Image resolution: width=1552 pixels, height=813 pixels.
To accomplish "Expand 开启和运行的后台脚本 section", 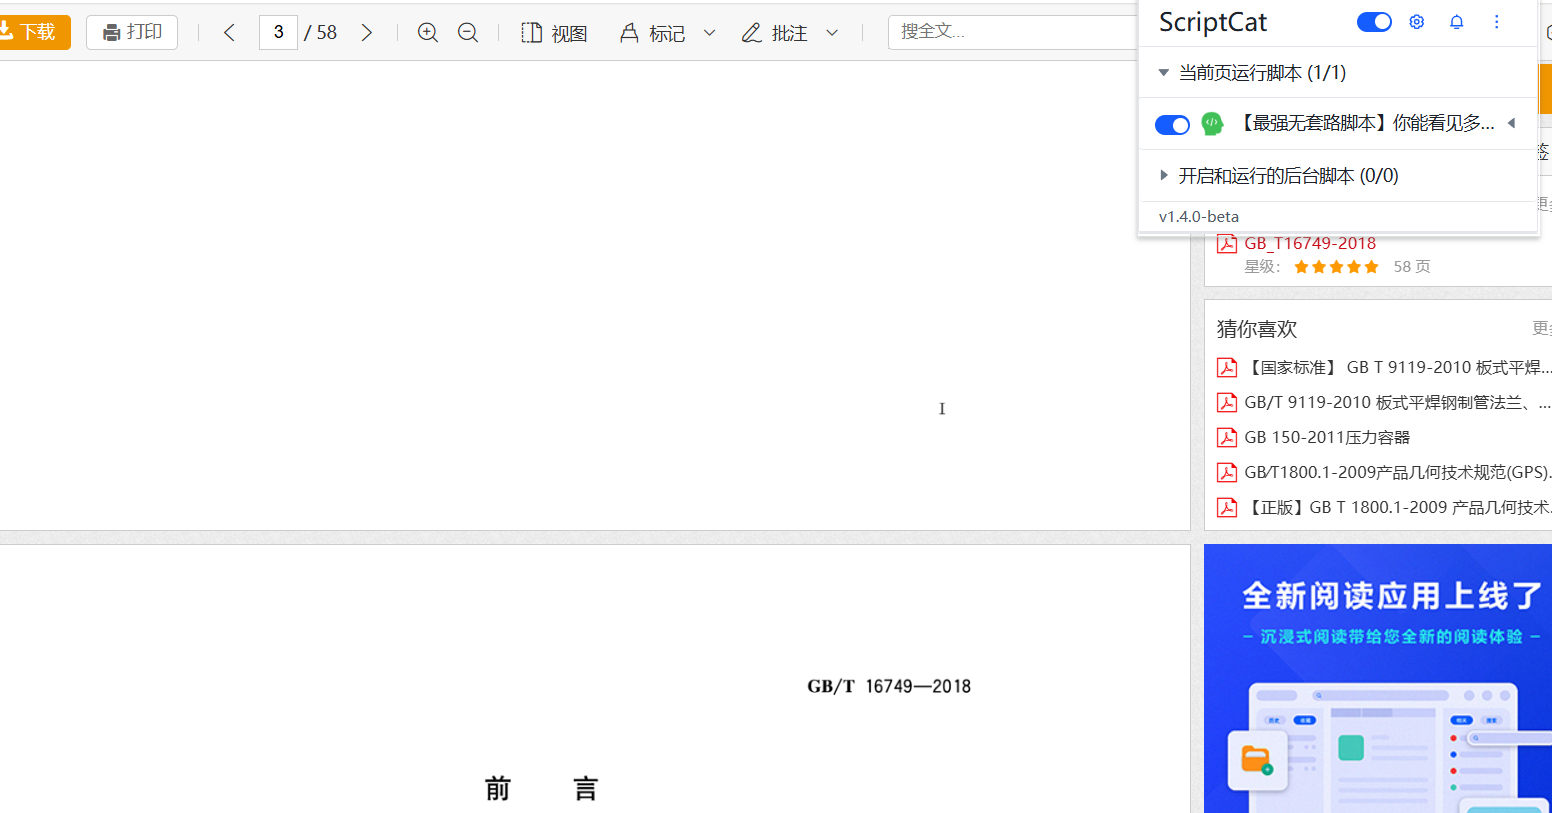I will [1163, 176].
